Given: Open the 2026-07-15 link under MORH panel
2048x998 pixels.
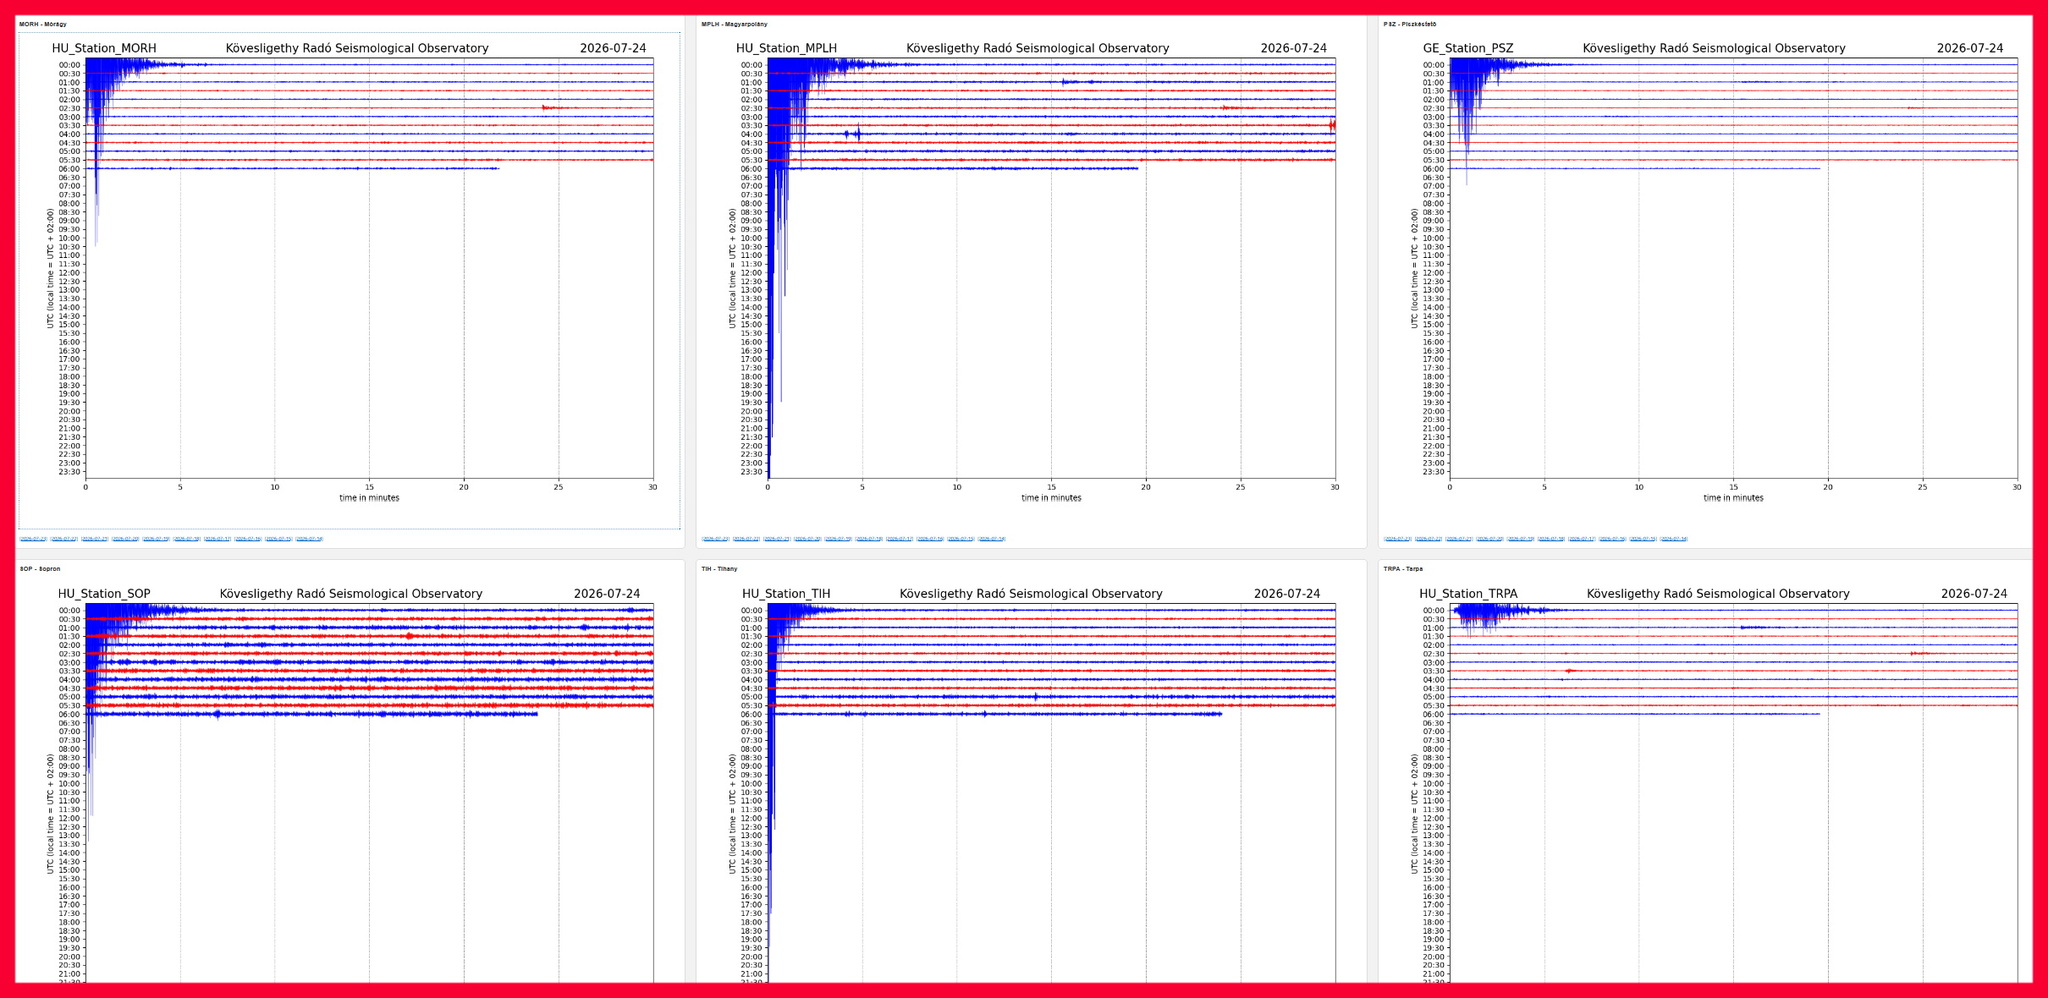Looking at the screenshot, I should click(279, 539).
